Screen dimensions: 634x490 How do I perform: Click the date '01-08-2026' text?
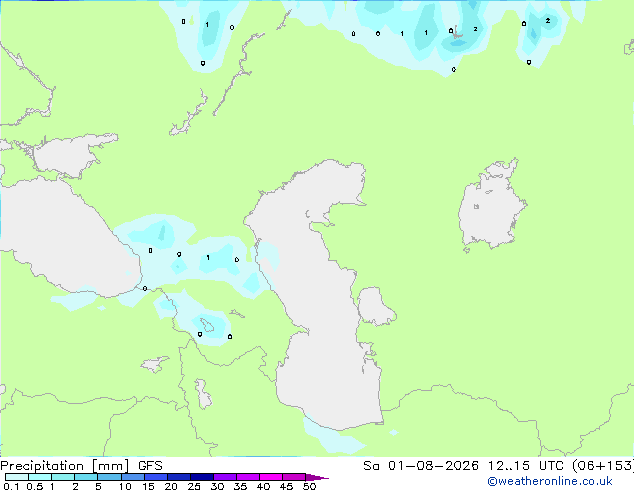(x=433, y=466)
